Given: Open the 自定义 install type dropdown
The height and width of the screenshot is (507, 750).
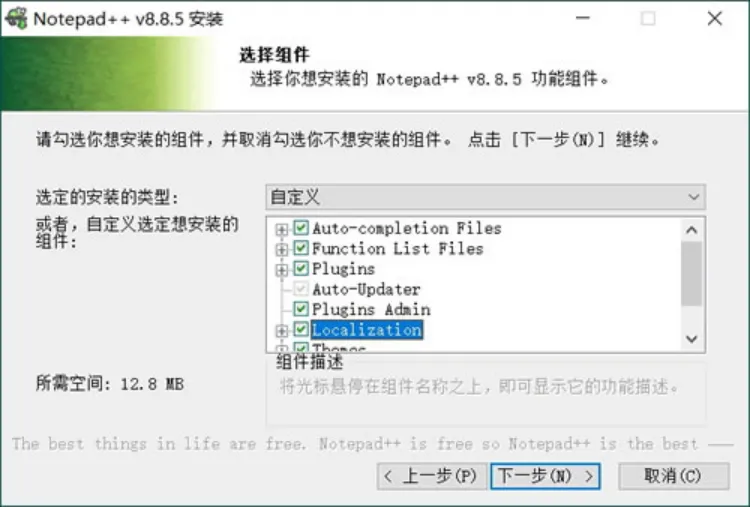Looking at the screenshot, I should 485,197.
